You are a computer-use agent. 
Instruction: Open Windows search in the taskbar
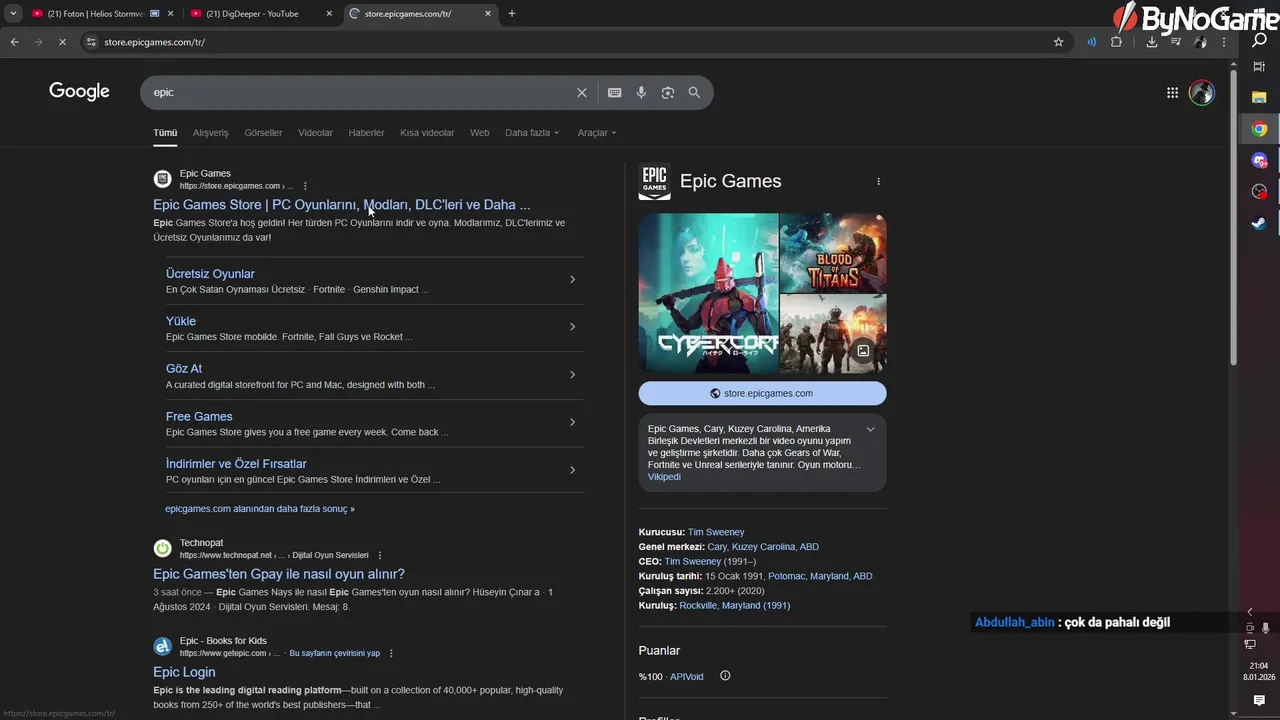1259,40
